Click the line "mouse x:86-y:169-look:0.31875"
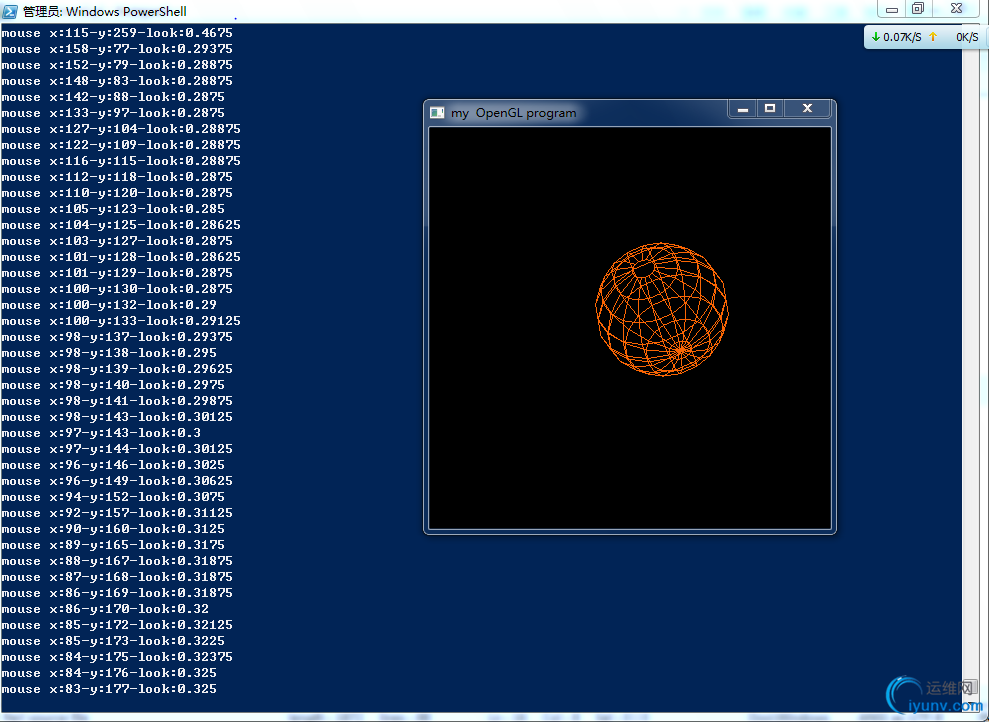The width and height of the screenshot is (989, 722). click(x=117, y=593)
